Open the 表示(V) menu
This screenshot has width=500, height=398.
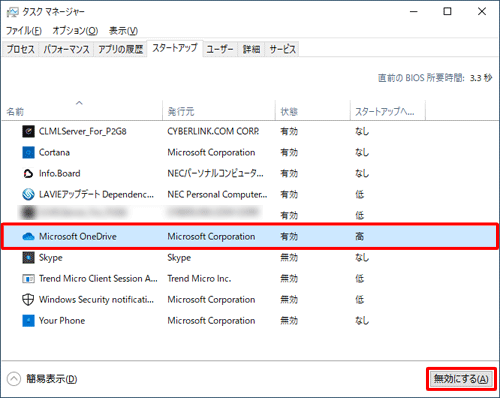pos(123,31)
